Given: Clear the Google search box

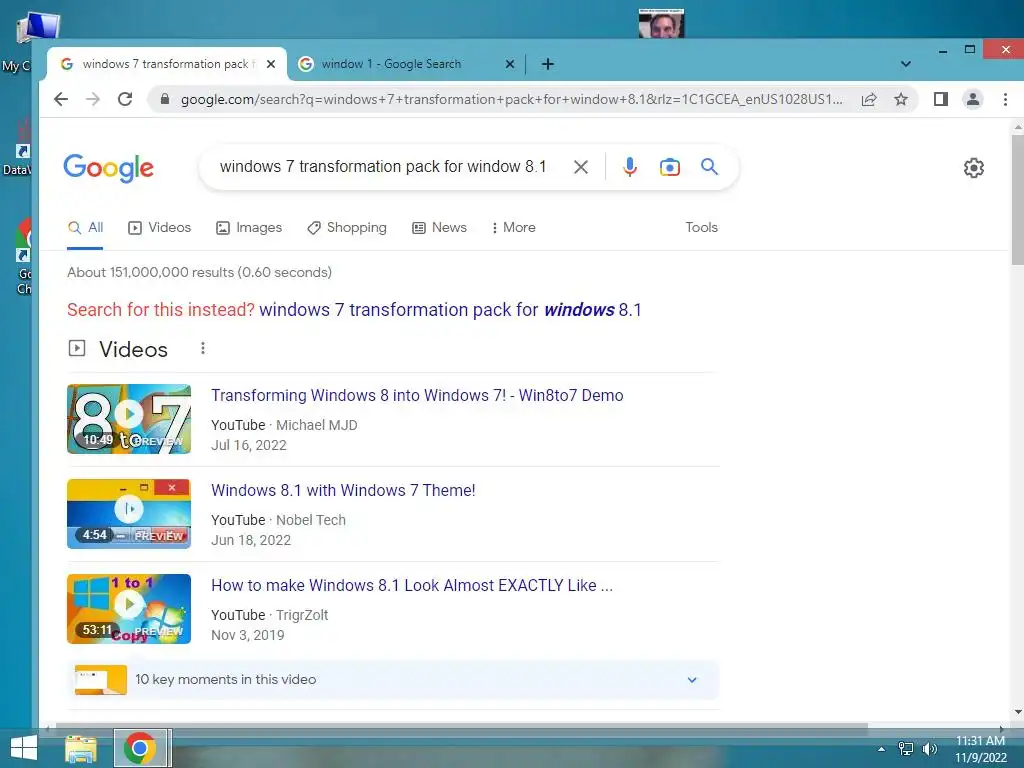Looking at the screenshot, I should coord(581,167).
